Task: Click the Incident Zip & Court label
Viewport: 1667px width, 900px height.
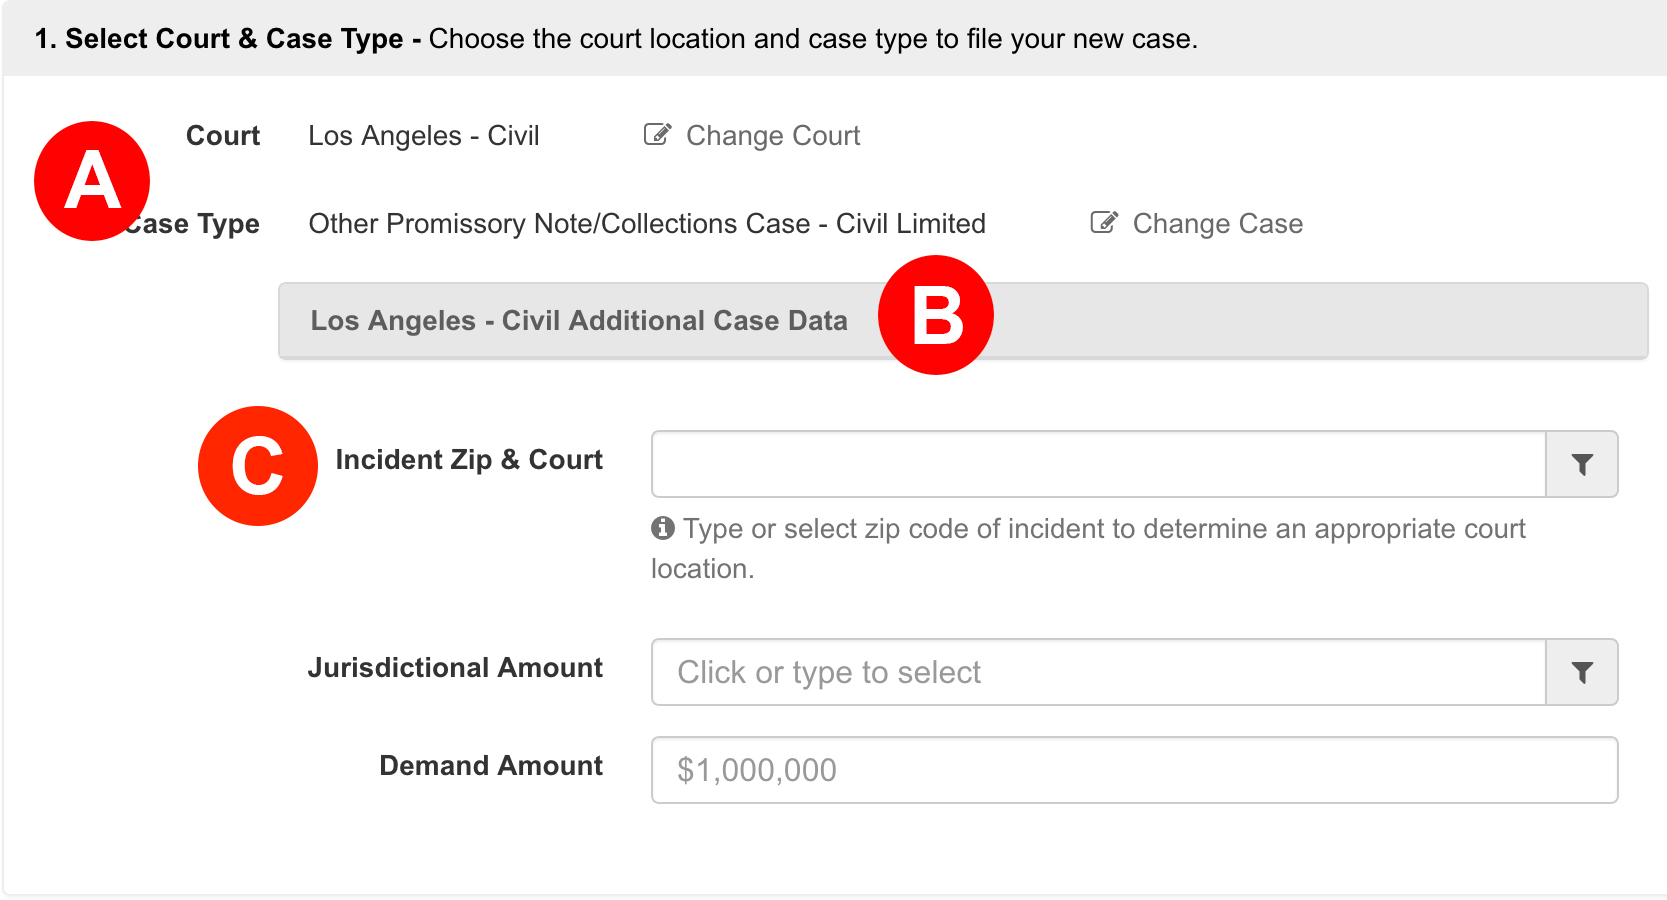Action: tap(469, 460)
